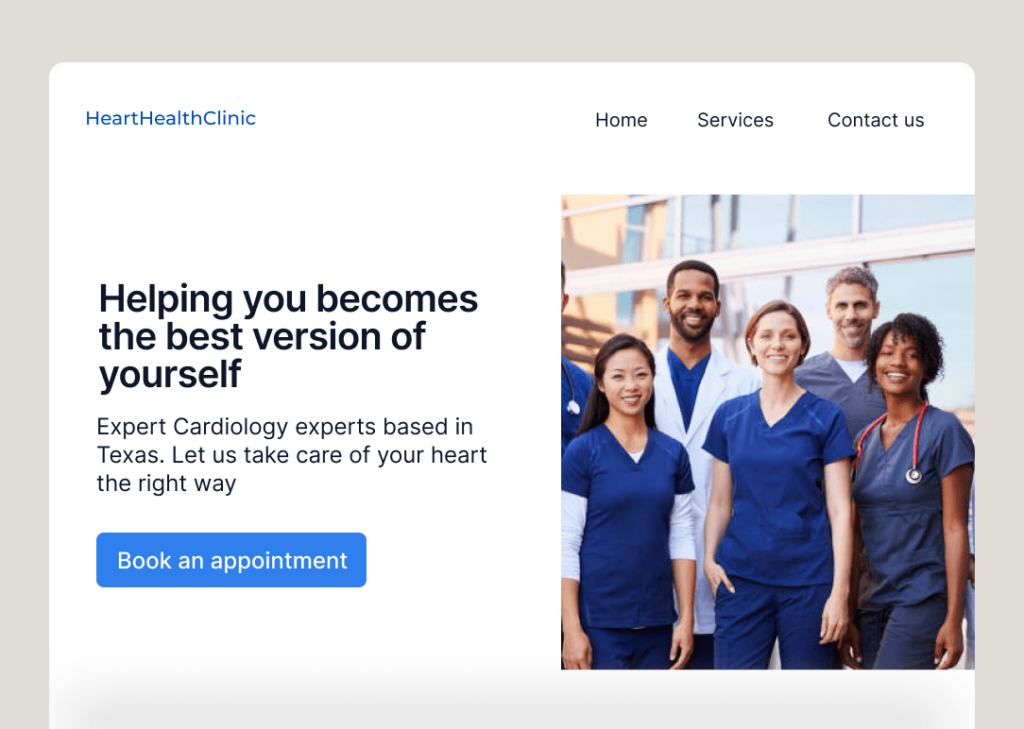Image resolution: width=1024 pixels, height=729 pixels.
Task: Click the HeartHealthClinic logo
Action: 170,118
